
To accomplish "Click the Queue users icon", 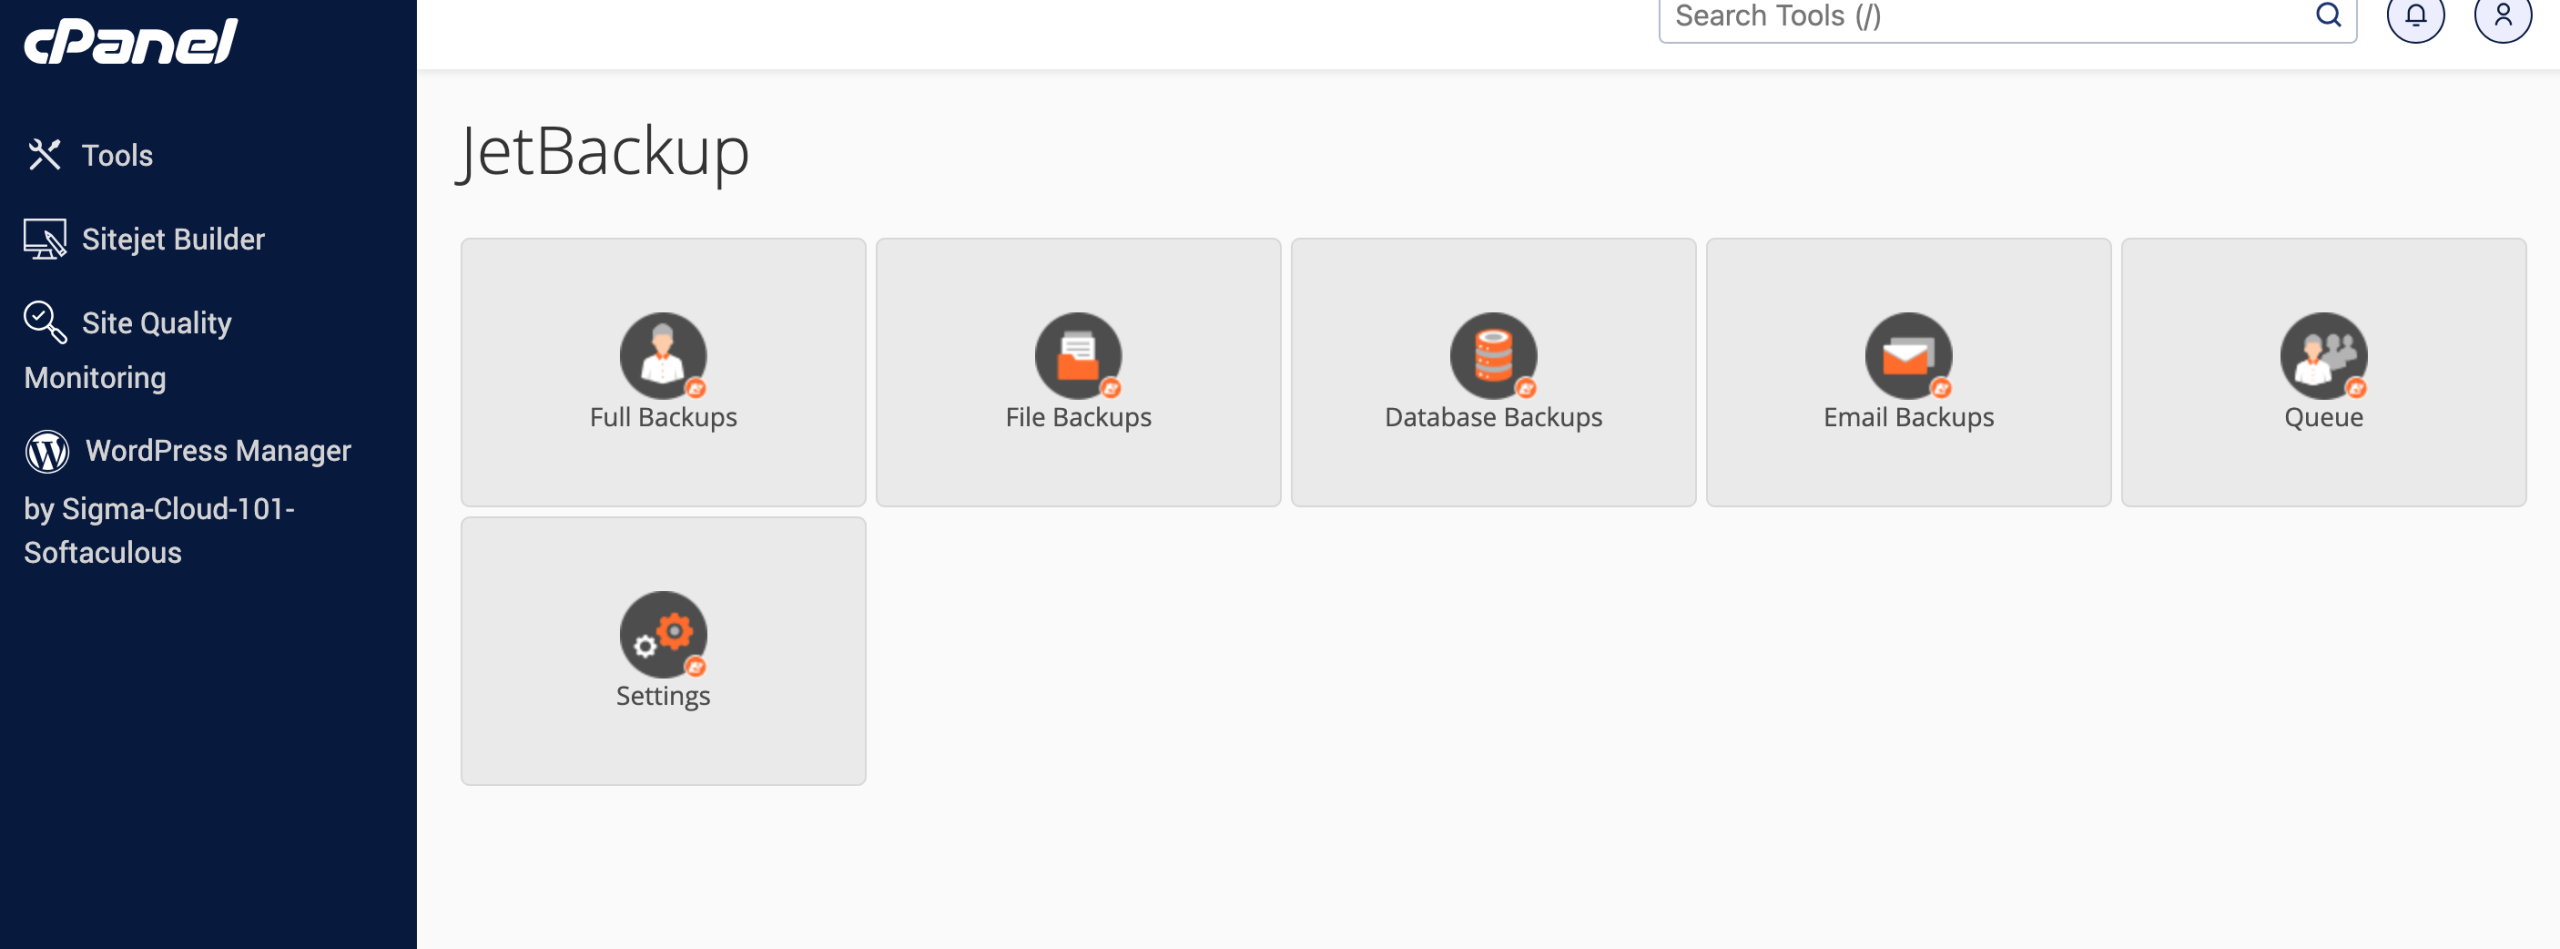I will coord(2323,355).
